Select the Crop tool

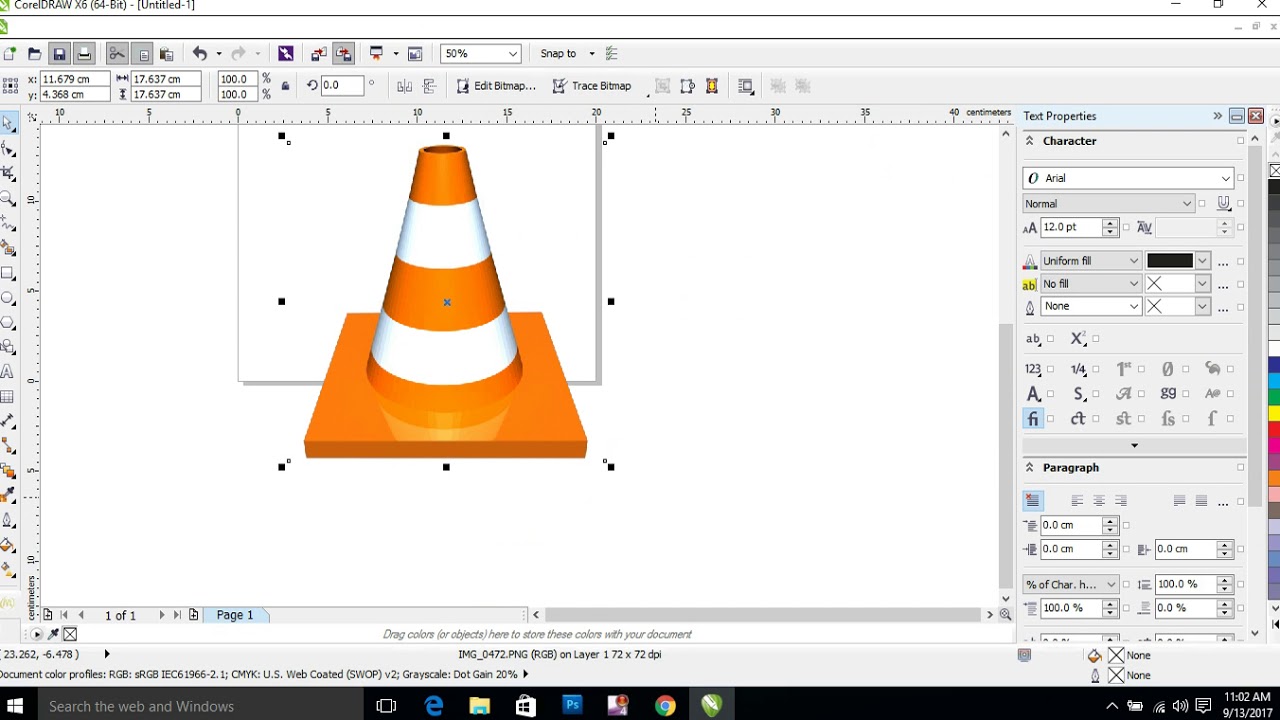tap(8, 174)
